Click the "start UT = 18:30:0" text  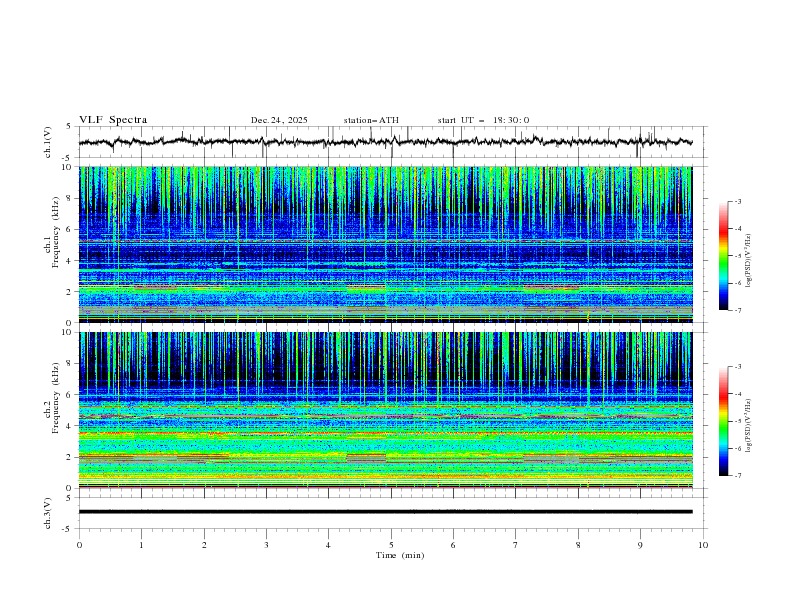[x=483, y=120]
